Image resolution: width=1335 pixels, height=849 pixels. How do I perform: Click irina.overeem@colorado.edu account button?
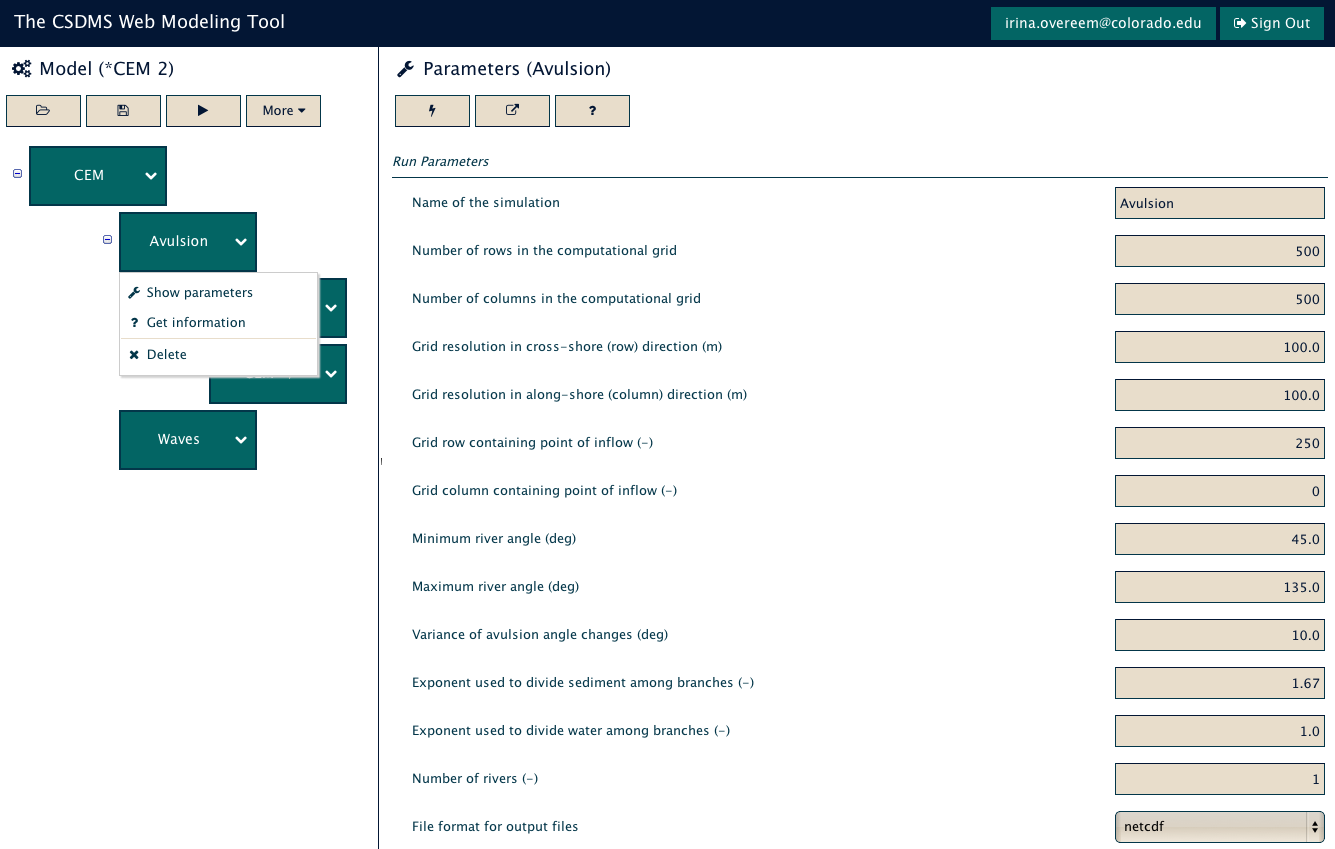1103,23
